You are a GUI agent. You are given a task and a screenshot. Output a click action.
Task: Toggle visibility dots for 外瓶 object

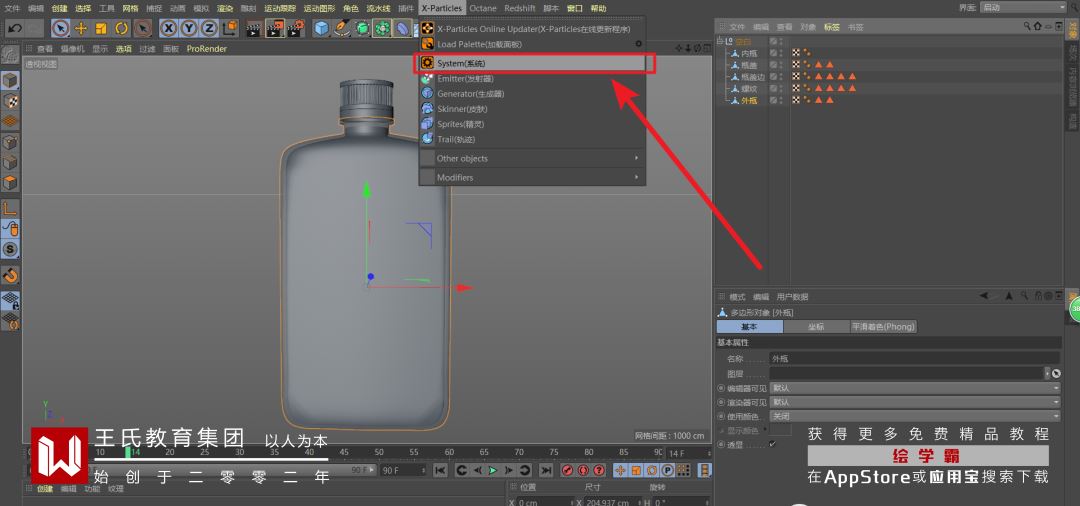[x=781, y=101]
